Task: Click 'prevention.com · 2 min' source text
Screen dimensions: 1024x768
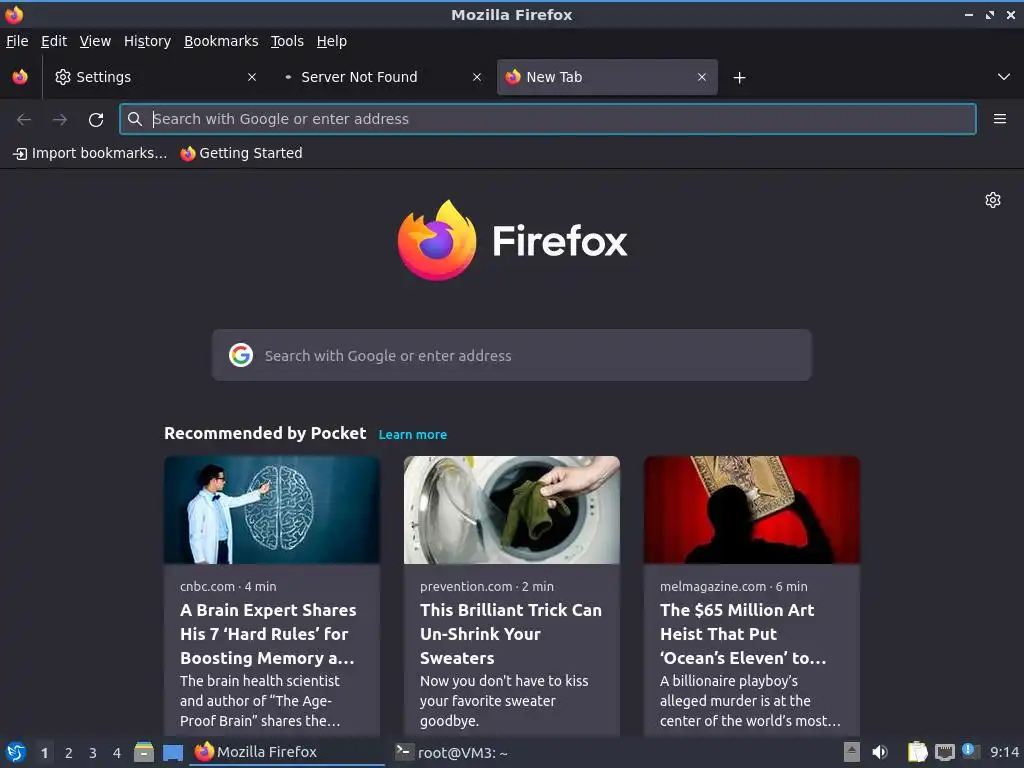Action: (x=487, y=586)
